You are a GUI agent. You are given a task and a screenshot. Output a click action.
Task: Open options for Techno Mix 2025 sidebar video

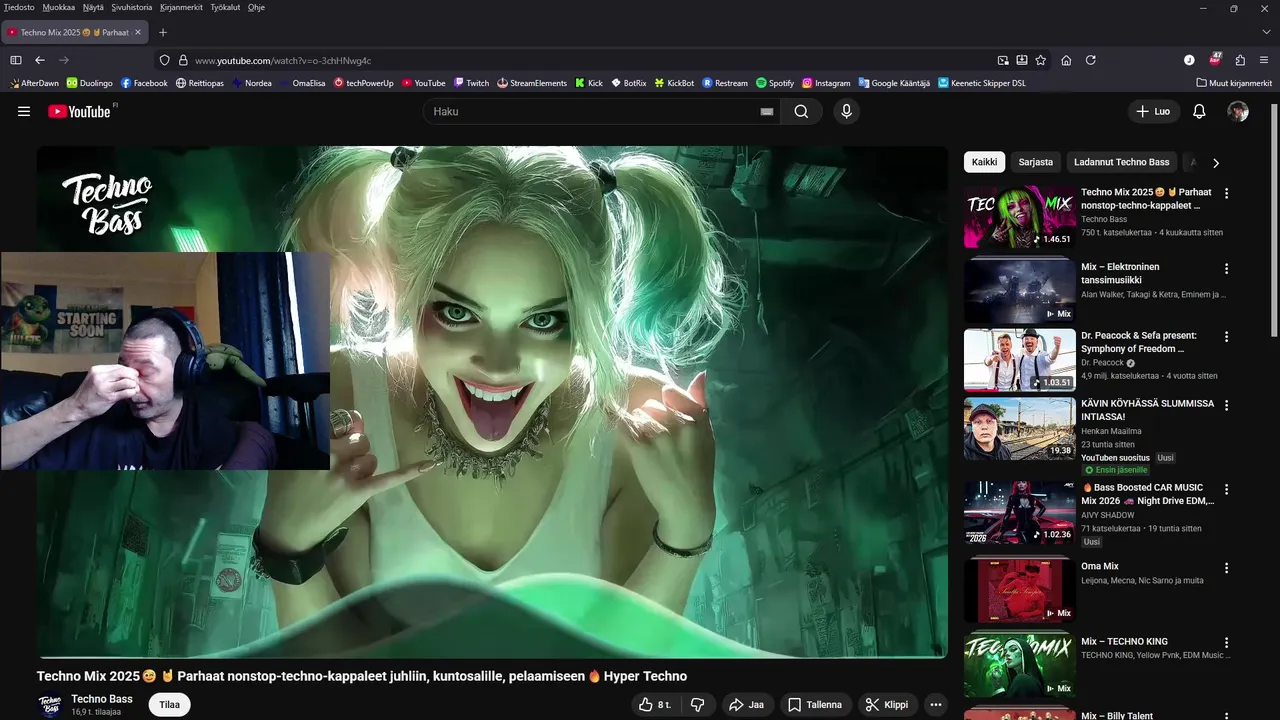tap(1226, 193)
